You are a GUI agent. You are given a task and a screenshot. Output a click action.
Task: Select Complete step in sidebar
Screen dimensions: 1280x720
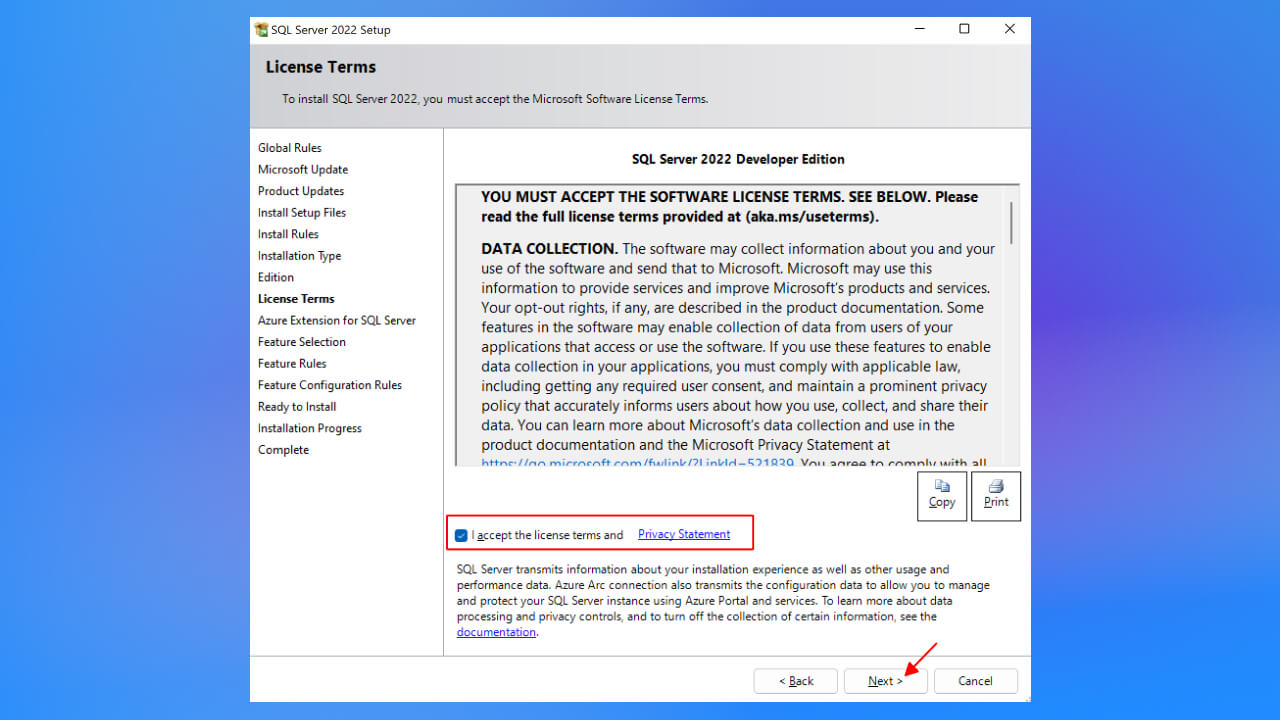point(283,450)
